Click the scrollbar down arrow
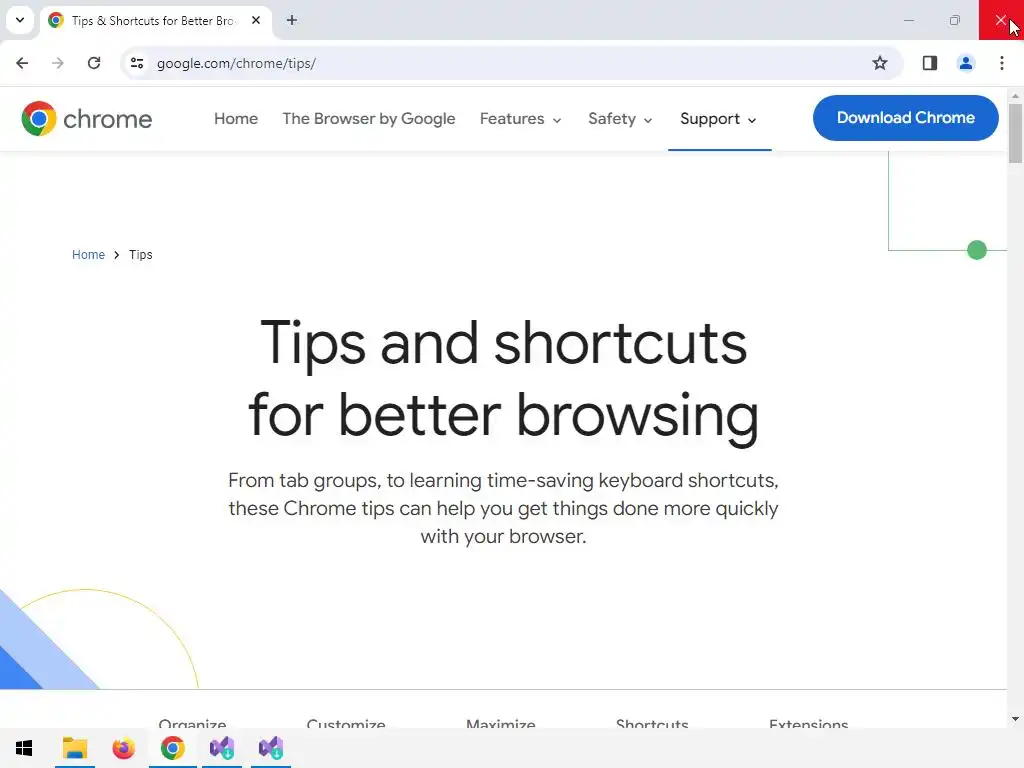The height and width of the screenshot is (768, 1024). tap(1015, 719)
